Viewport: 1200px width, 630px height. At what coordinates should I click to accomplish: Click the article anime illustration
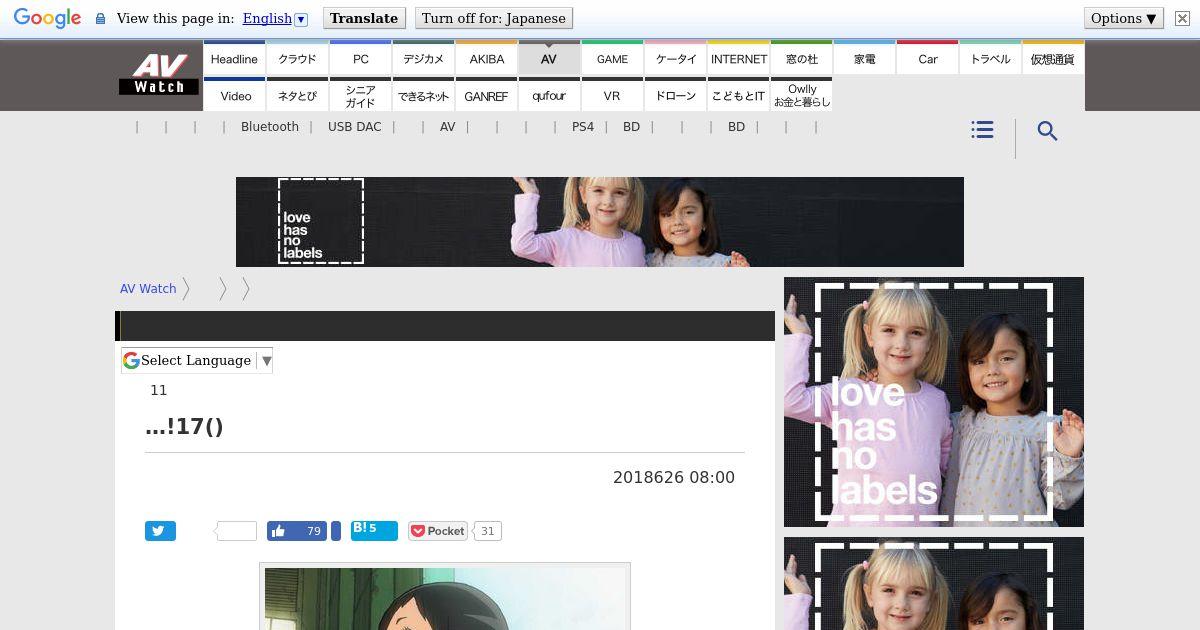click(x=445, y=597)
